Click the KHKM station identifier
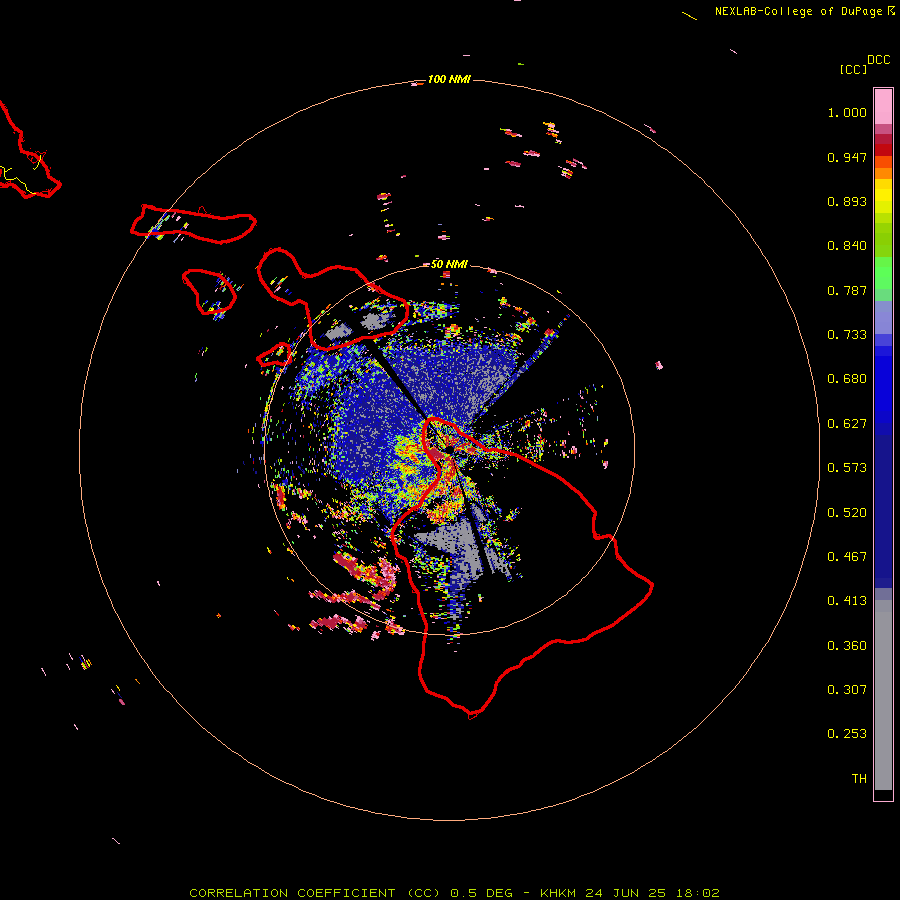900x900 pixels. (558, 893)
